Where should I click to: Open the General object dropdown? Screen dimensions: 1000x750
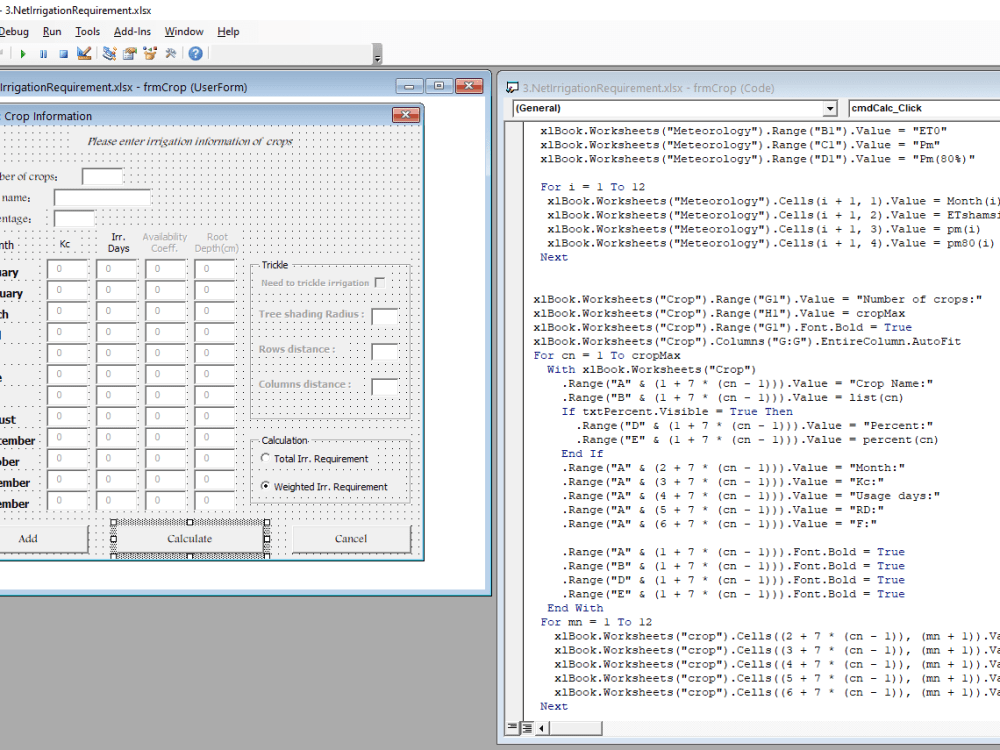pos(828,108)
